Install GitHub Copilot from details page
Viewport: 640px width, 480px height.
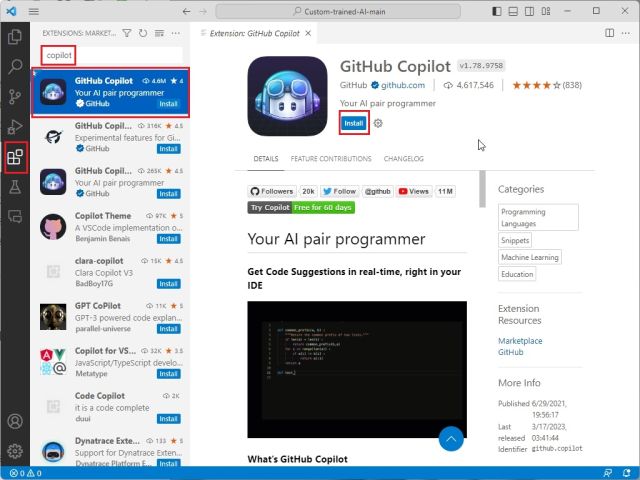[x=353, y=123]
